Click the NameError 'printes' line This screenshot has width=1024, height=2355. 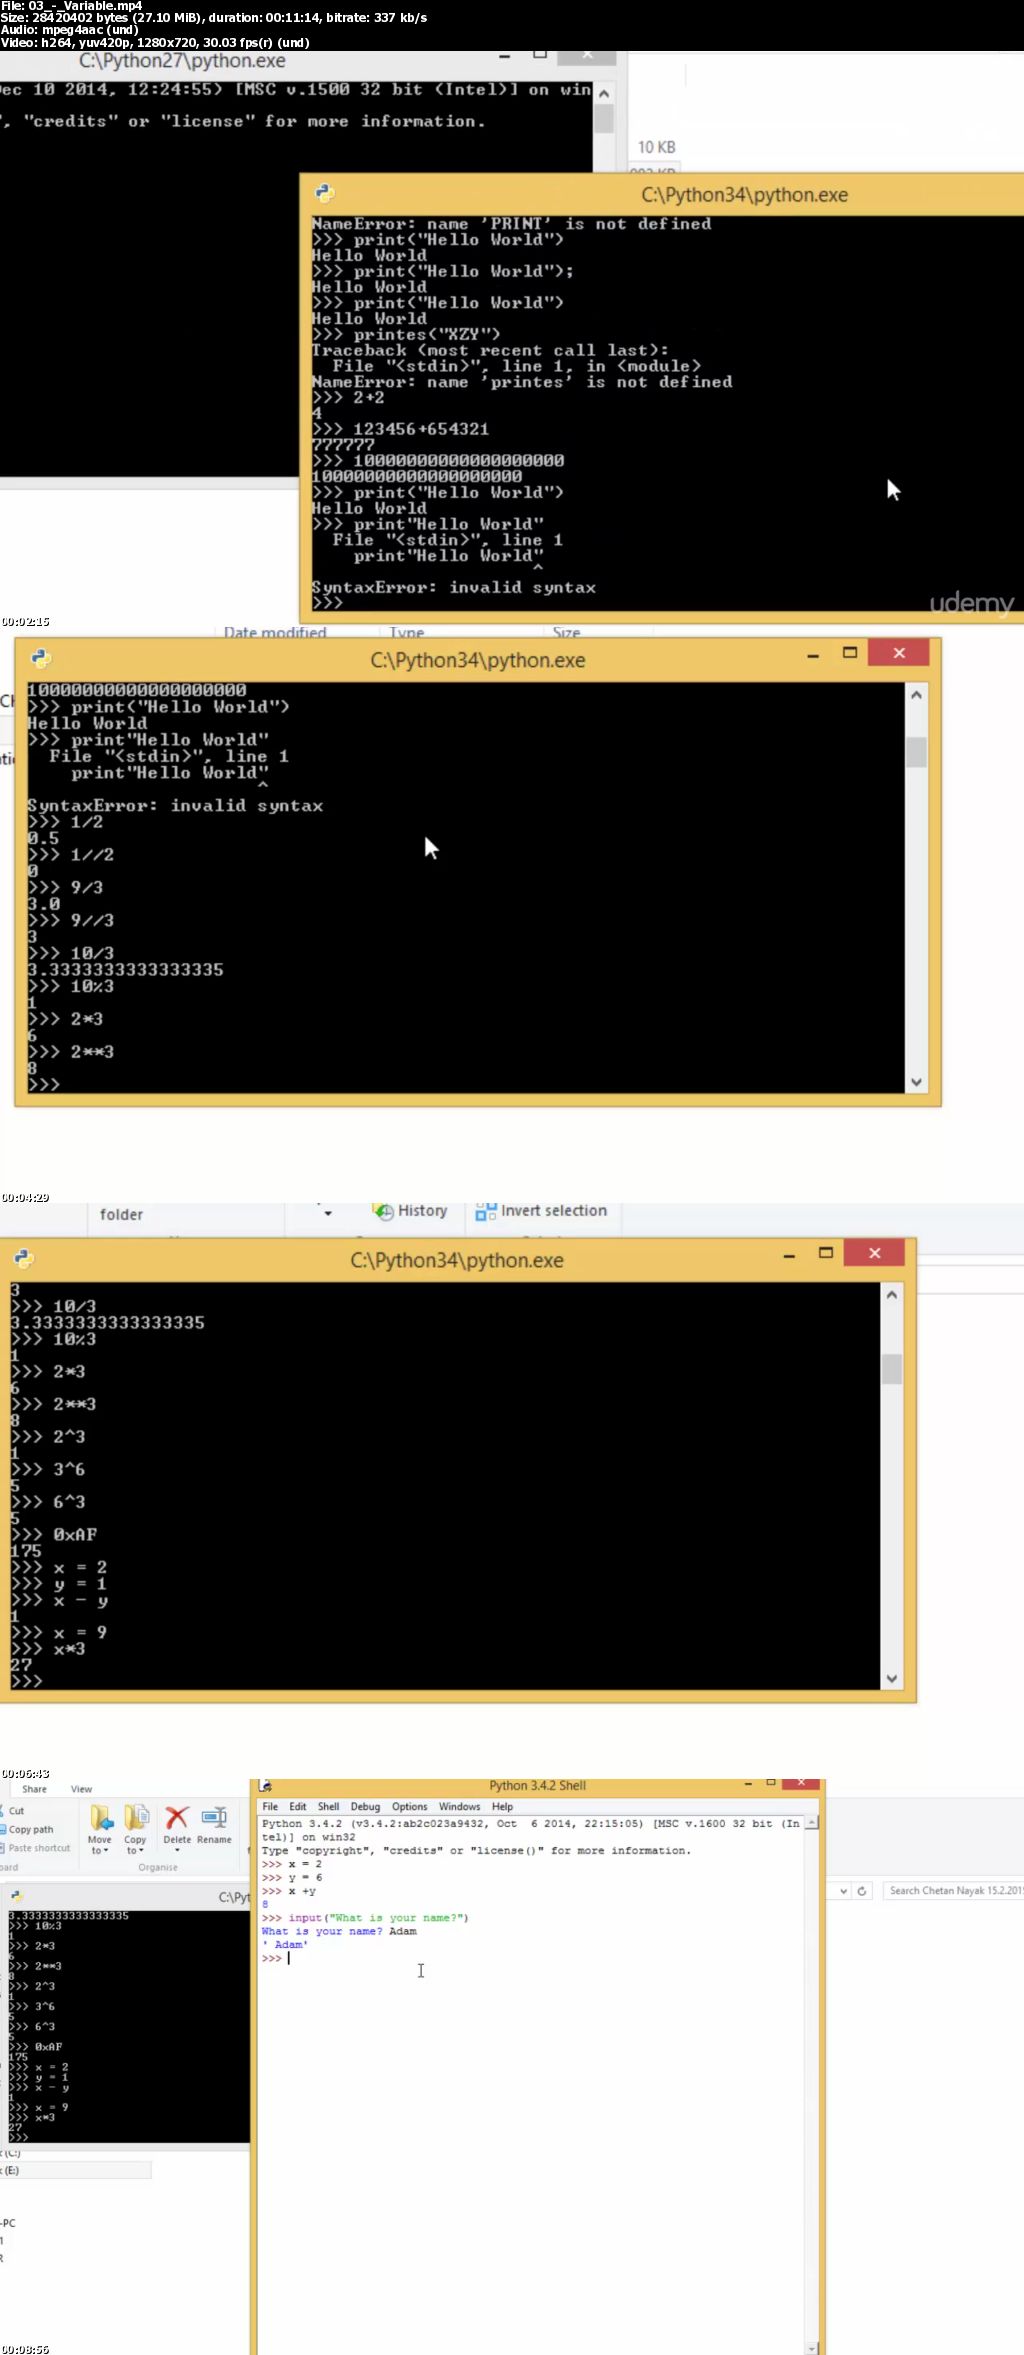click(522, 381)
